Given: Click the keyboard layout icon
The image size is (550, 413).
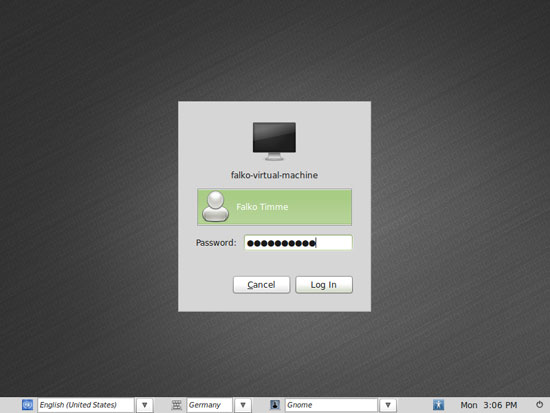Looking at the screenshot, I should pyautogui.click(x=176, y=405).
